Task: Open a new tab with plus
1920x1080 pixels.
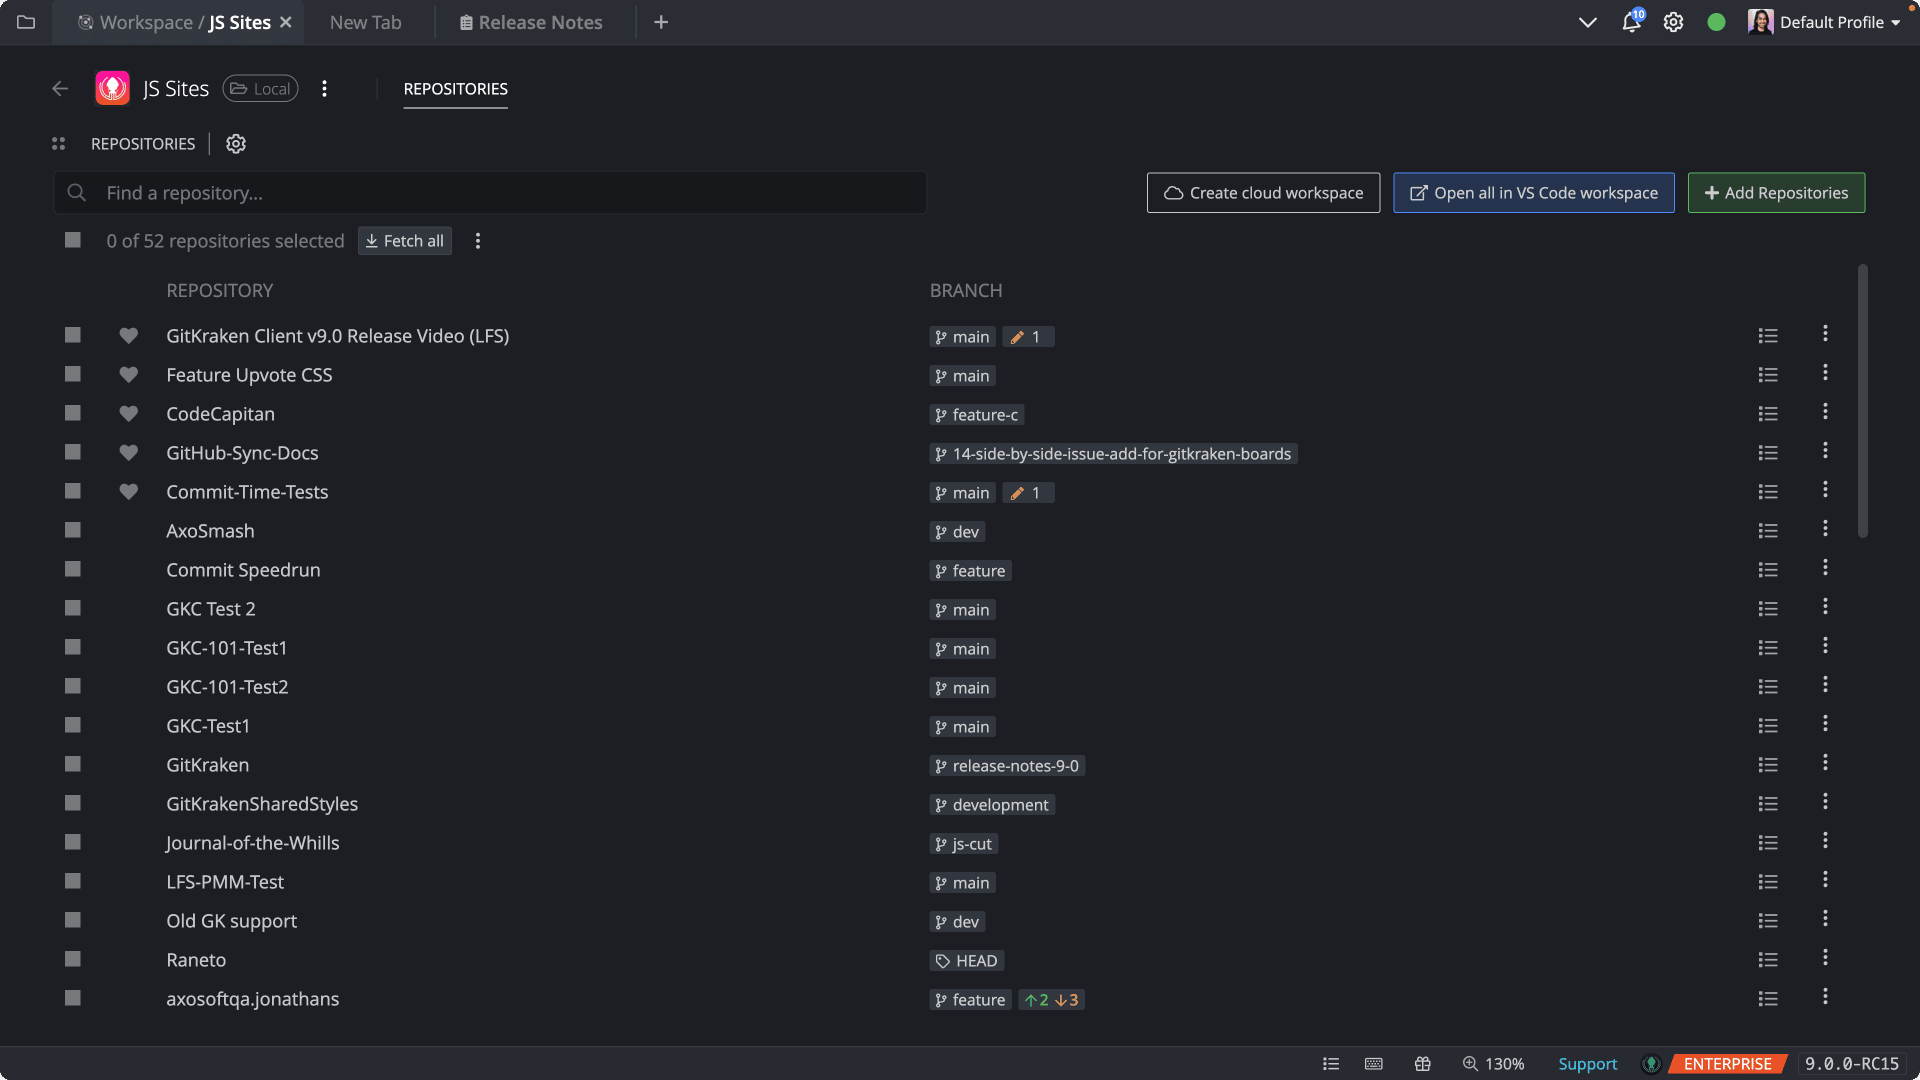Action: coord(661,22)
